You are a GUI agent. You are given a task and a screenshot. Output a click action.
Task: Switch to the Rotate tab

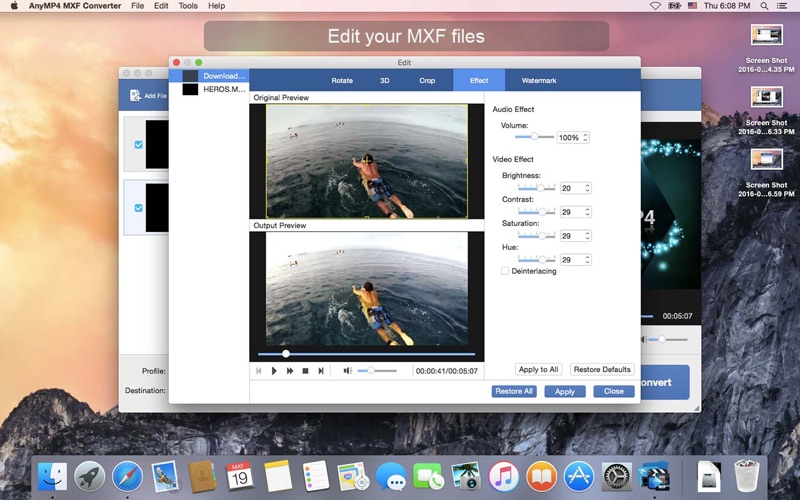click(x=342, y=81)
